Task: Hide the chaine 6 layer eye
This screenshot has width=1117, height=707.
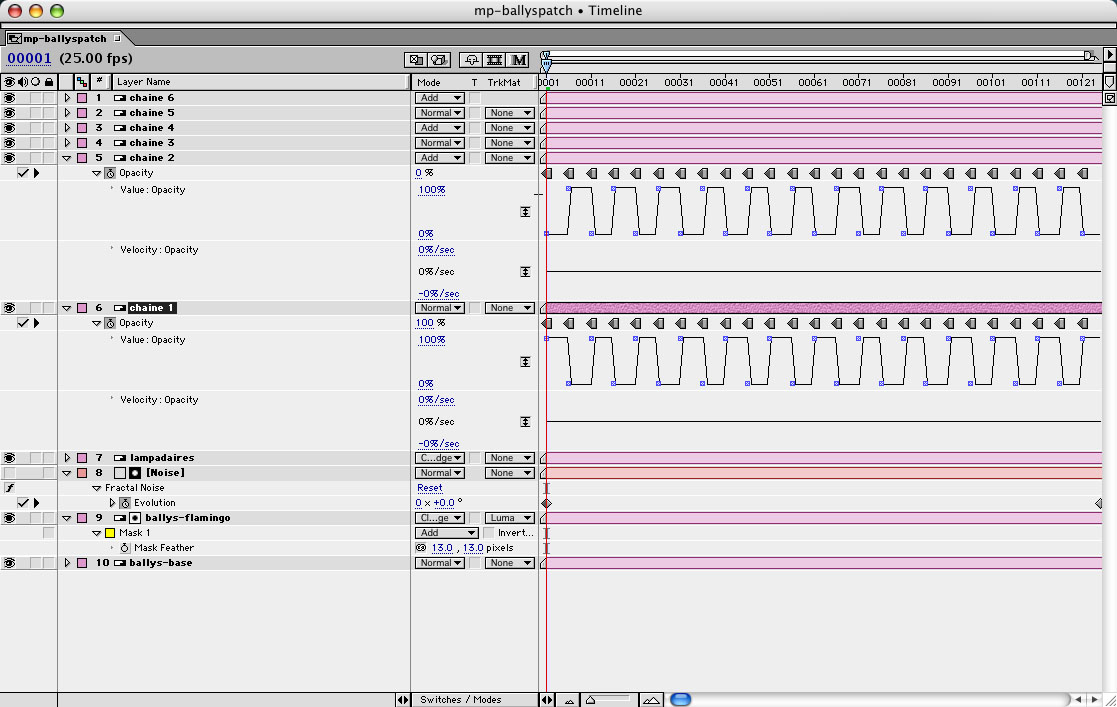Action: (x=9, y=98)
